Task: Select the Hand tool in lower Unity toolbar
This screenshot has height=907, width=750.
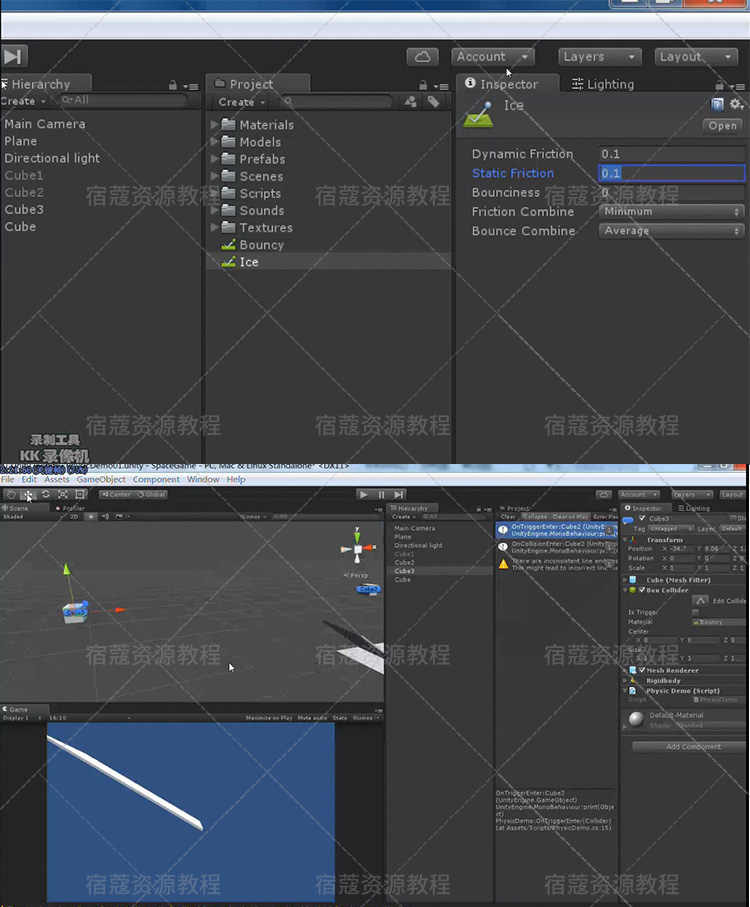Action: point(11,495)
